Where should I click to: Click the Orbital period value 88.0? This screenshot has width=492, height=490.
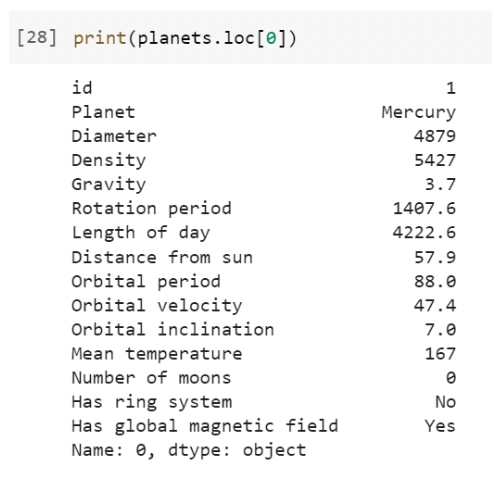(435, 281)
